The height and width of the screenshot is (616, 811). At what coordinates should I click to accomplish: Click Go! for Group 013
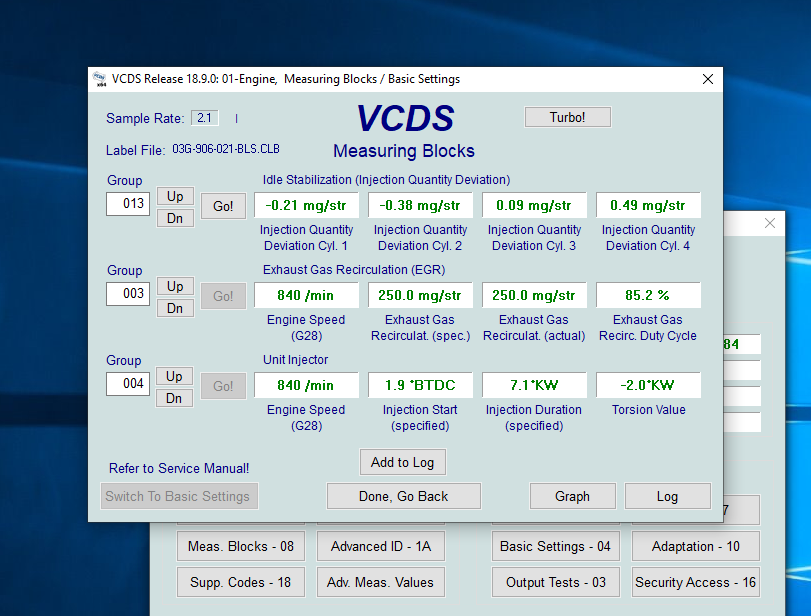click(223, 206)
